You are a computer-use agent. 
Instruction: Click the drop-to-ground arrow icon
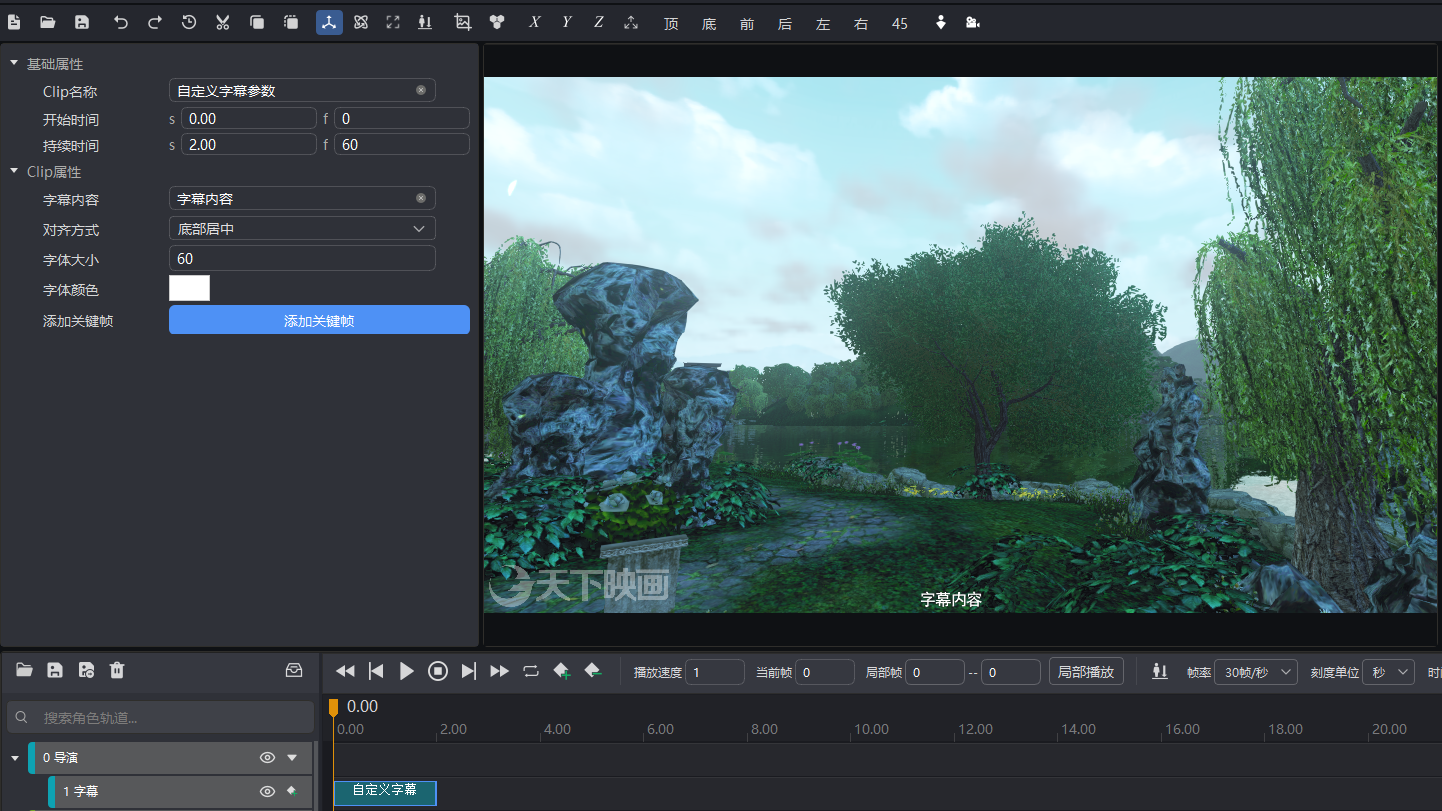click(x=940, y=22)
